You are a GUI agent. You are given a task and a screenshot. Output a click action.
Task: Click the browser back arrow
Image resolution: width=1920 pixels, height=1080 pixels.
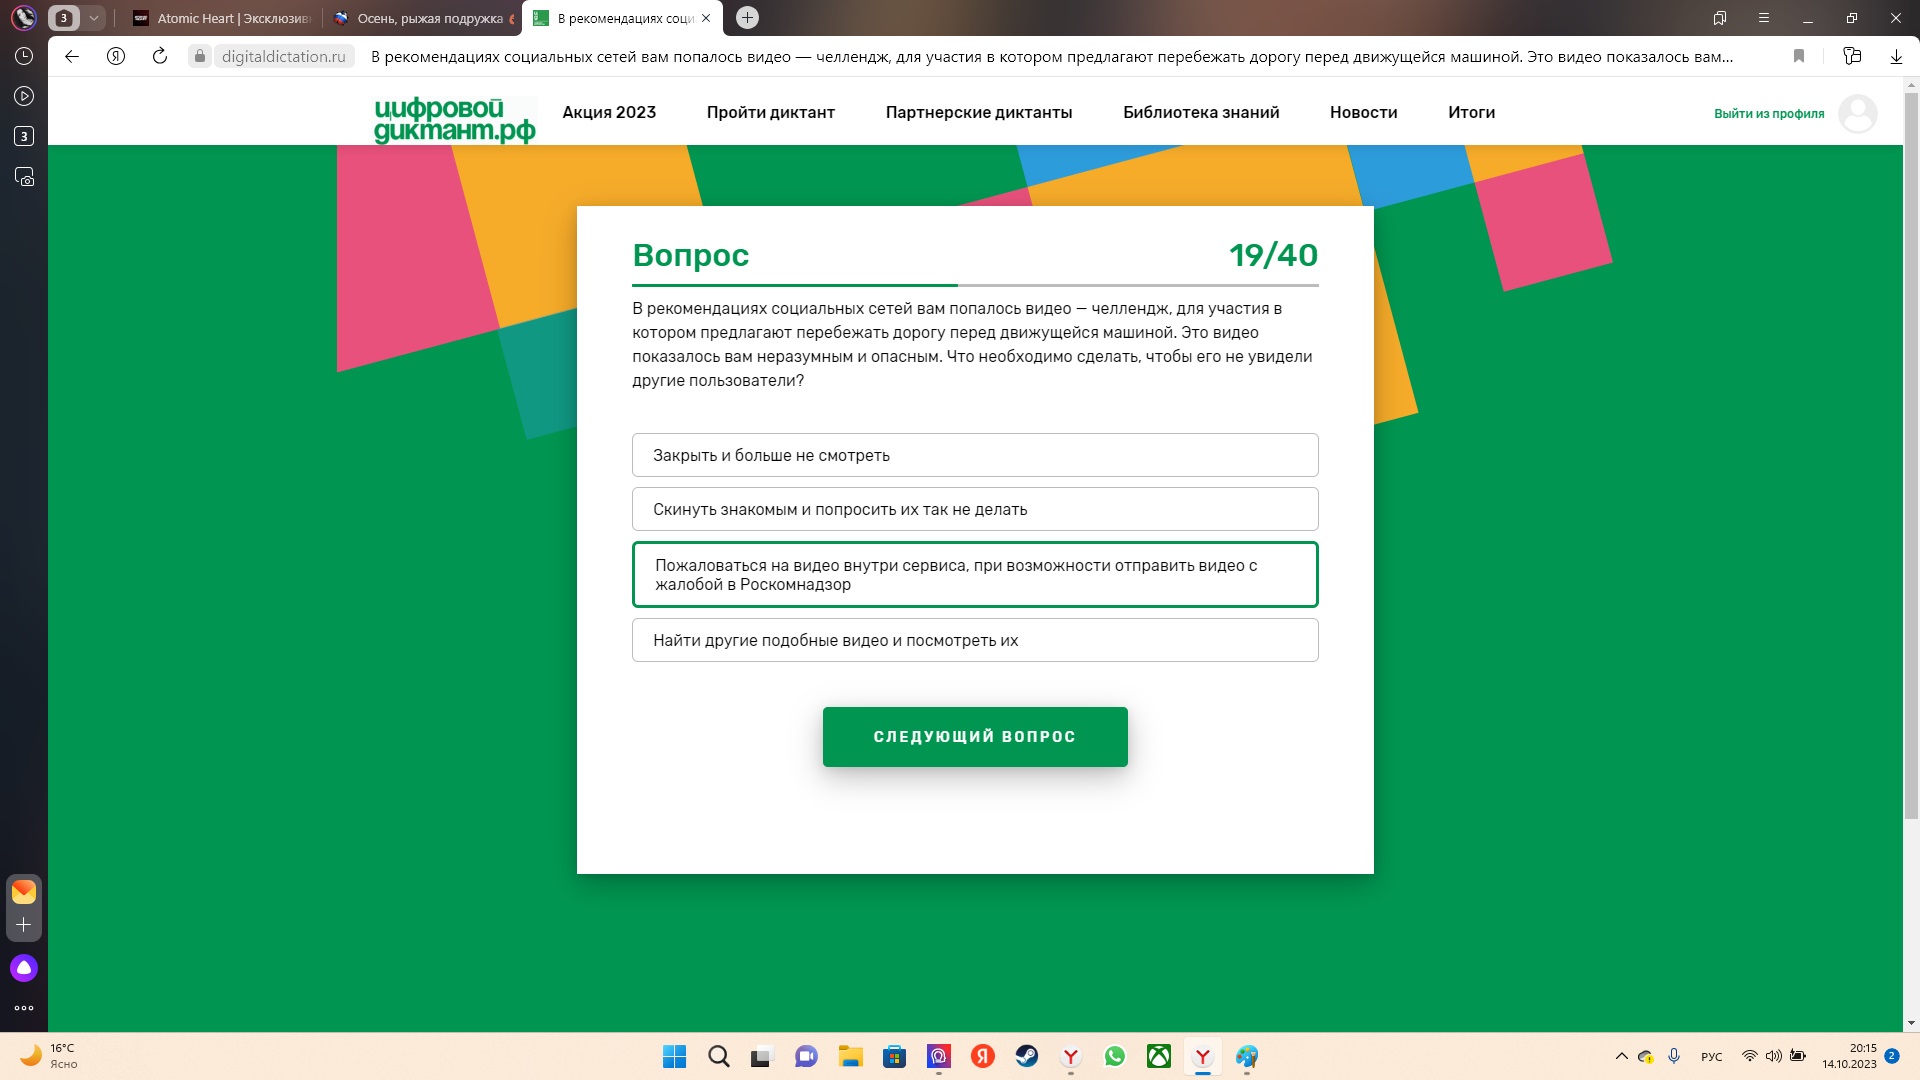[x=72, y=57]
